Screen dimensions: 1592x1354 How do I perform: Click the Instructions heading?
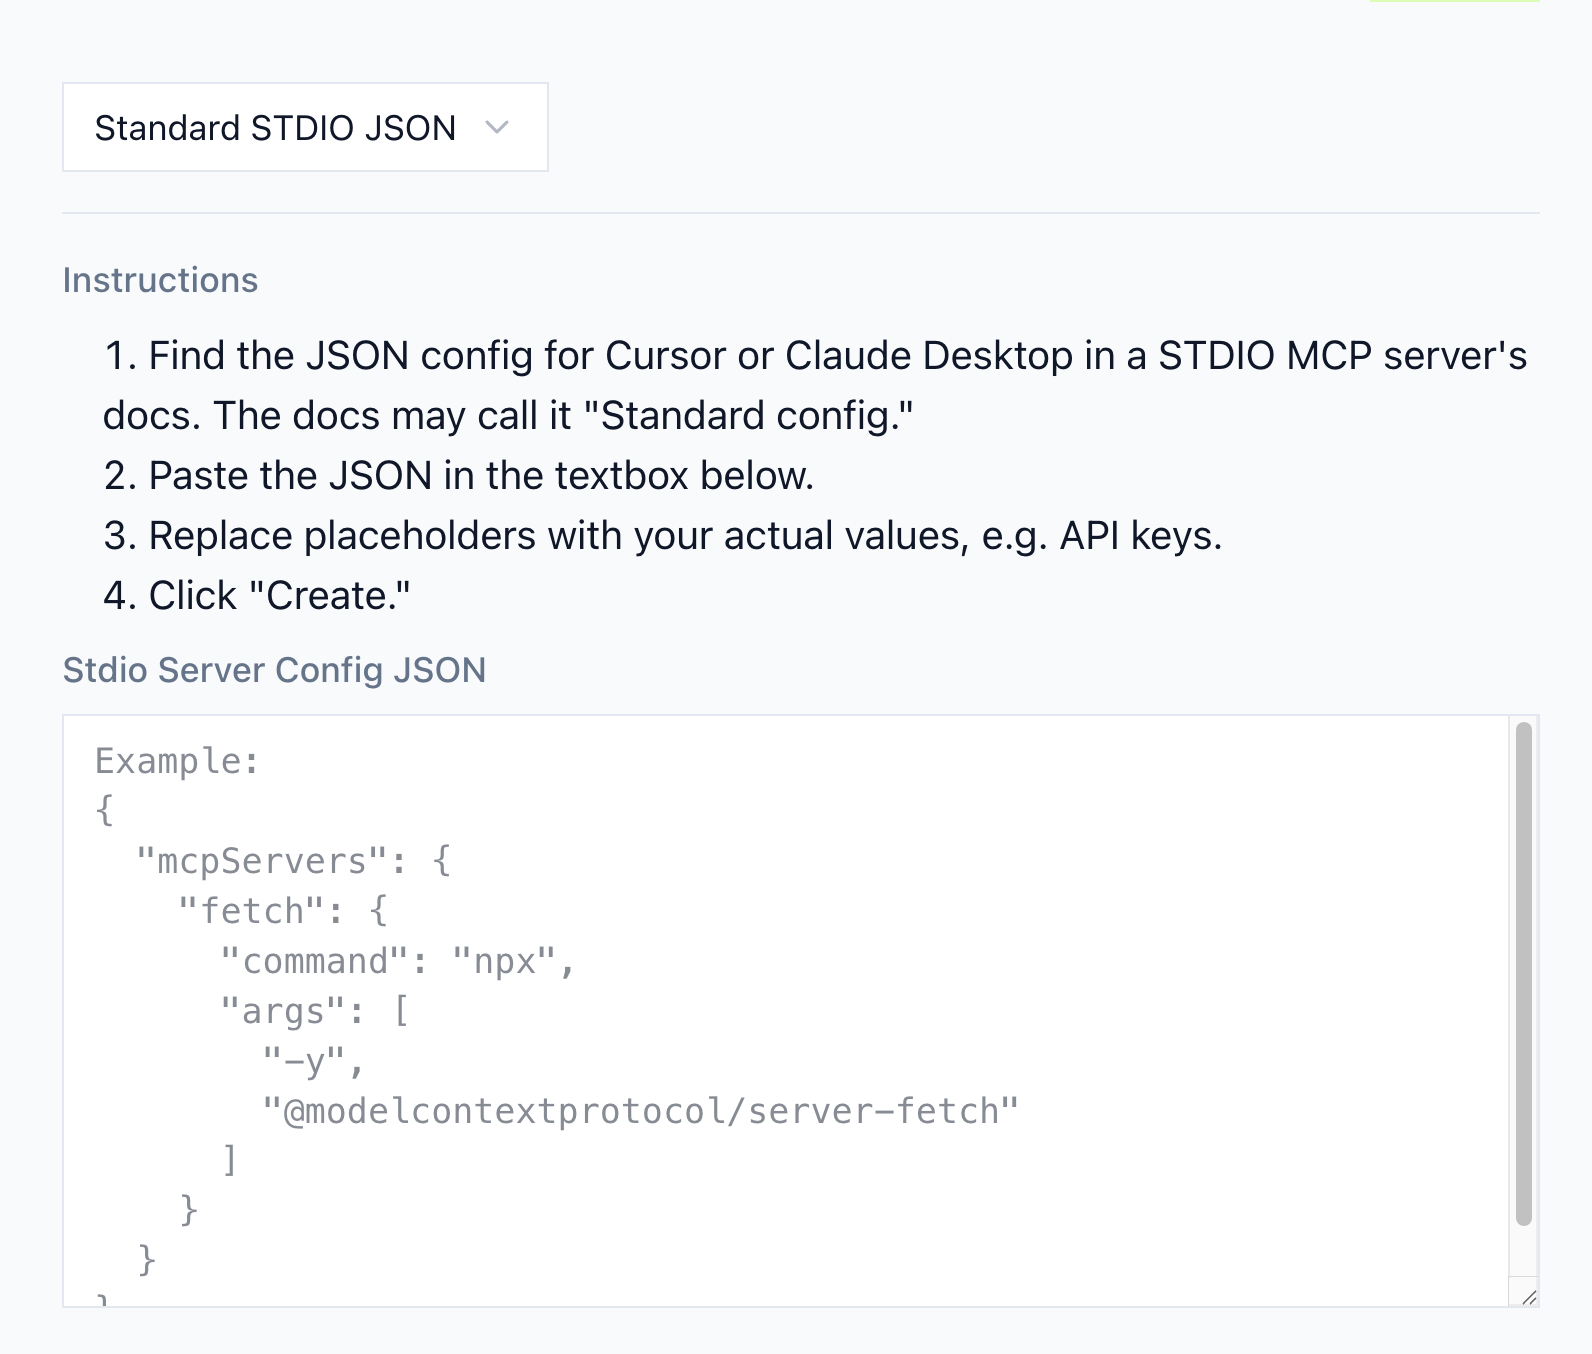(x=160, y=280)
